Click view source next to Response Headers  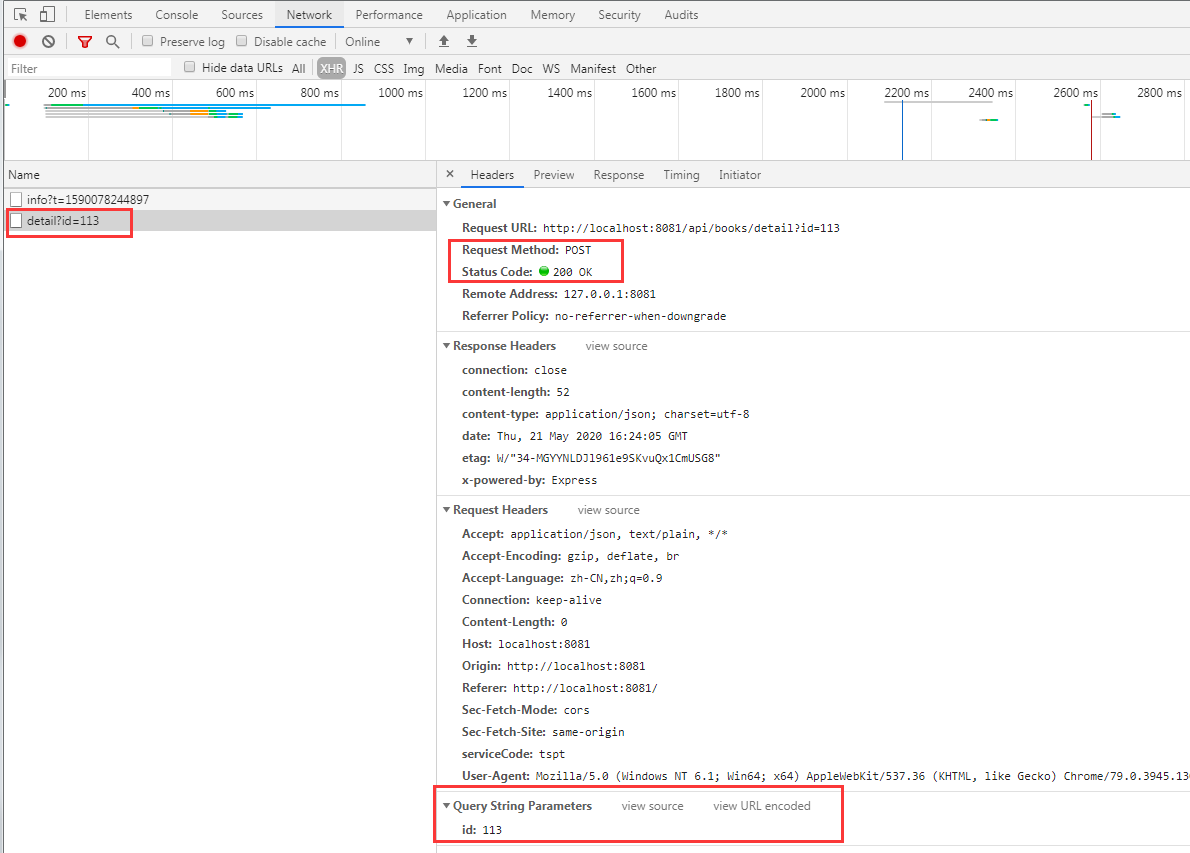pos(616,346)
